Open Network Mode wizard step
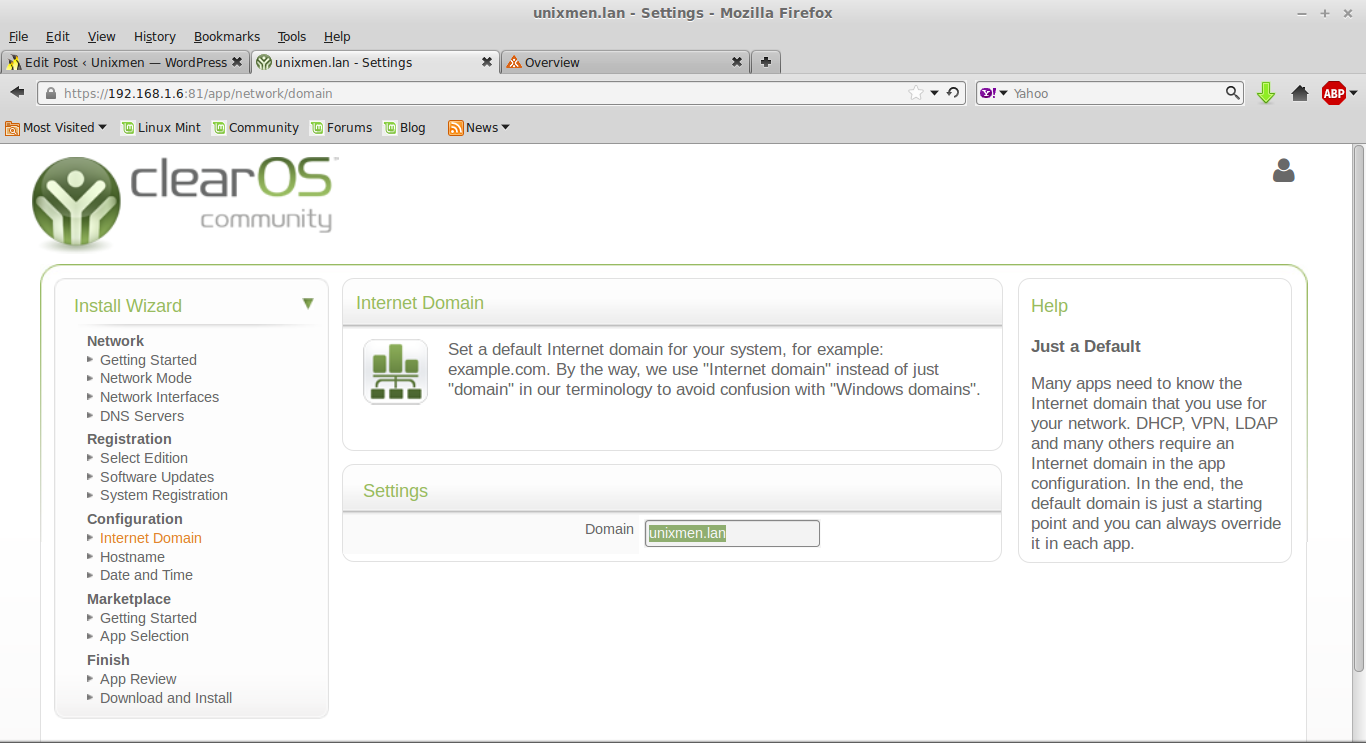 click(x=146, y=378)
